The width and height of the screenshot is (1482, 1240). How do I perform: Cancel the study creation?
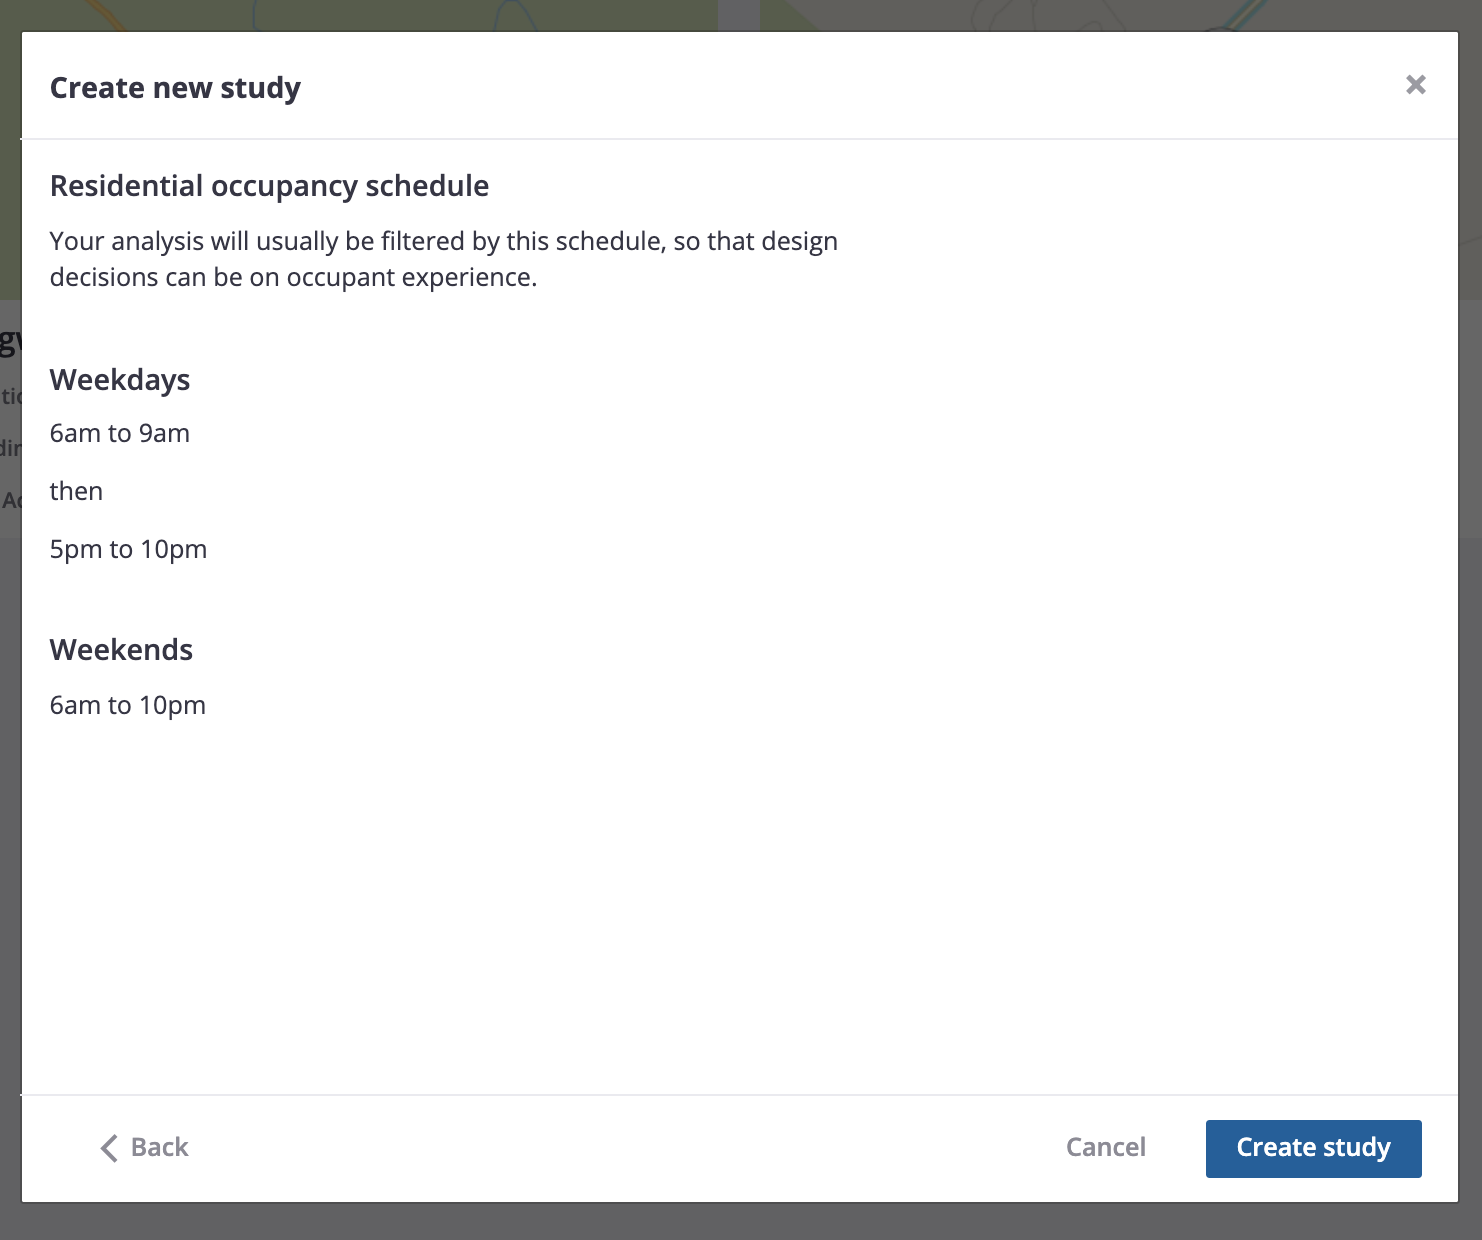click(x=1105, y=1147)
